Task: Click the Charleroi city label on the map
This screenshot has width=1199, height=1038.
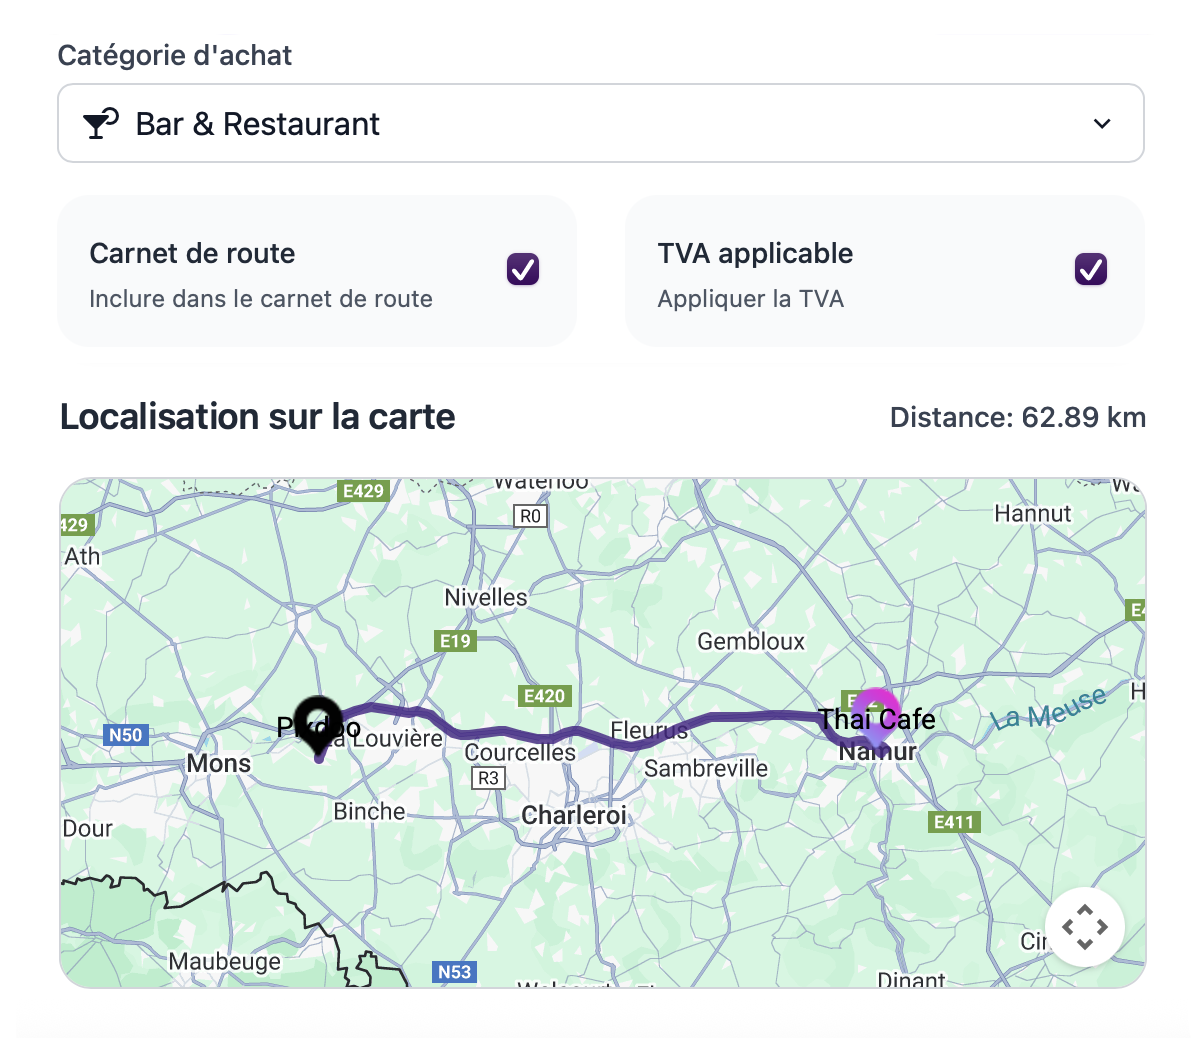Action: 575,815
